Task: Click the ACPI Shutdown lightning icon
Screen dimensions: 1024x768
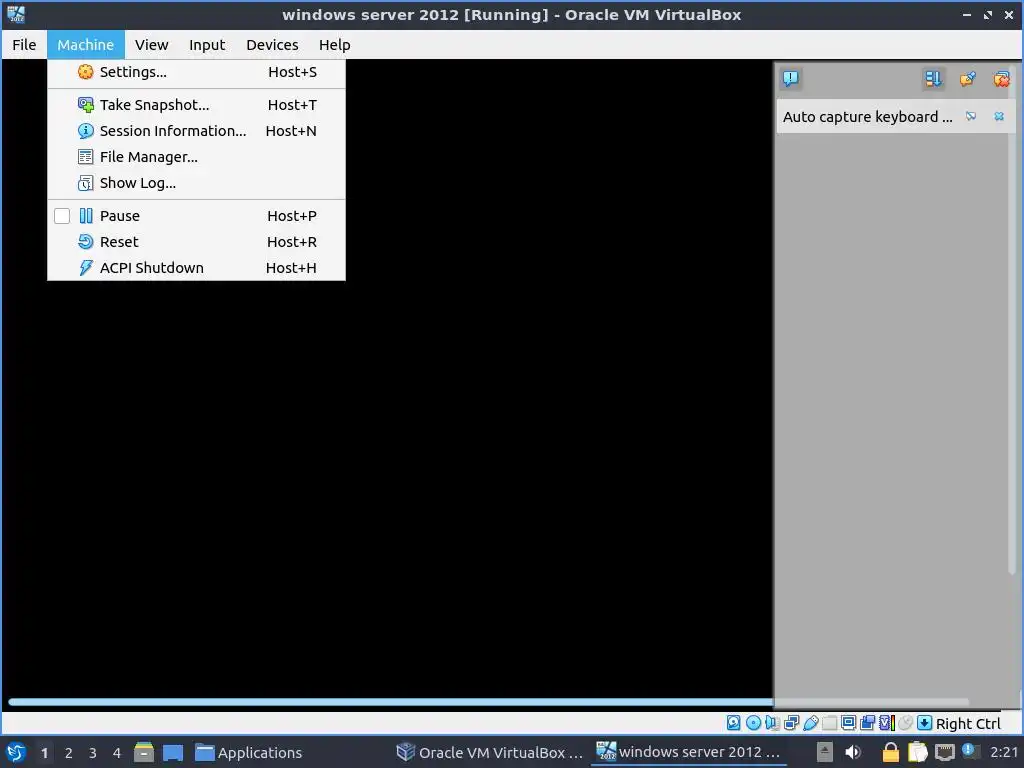Action: tap(86, 268)
